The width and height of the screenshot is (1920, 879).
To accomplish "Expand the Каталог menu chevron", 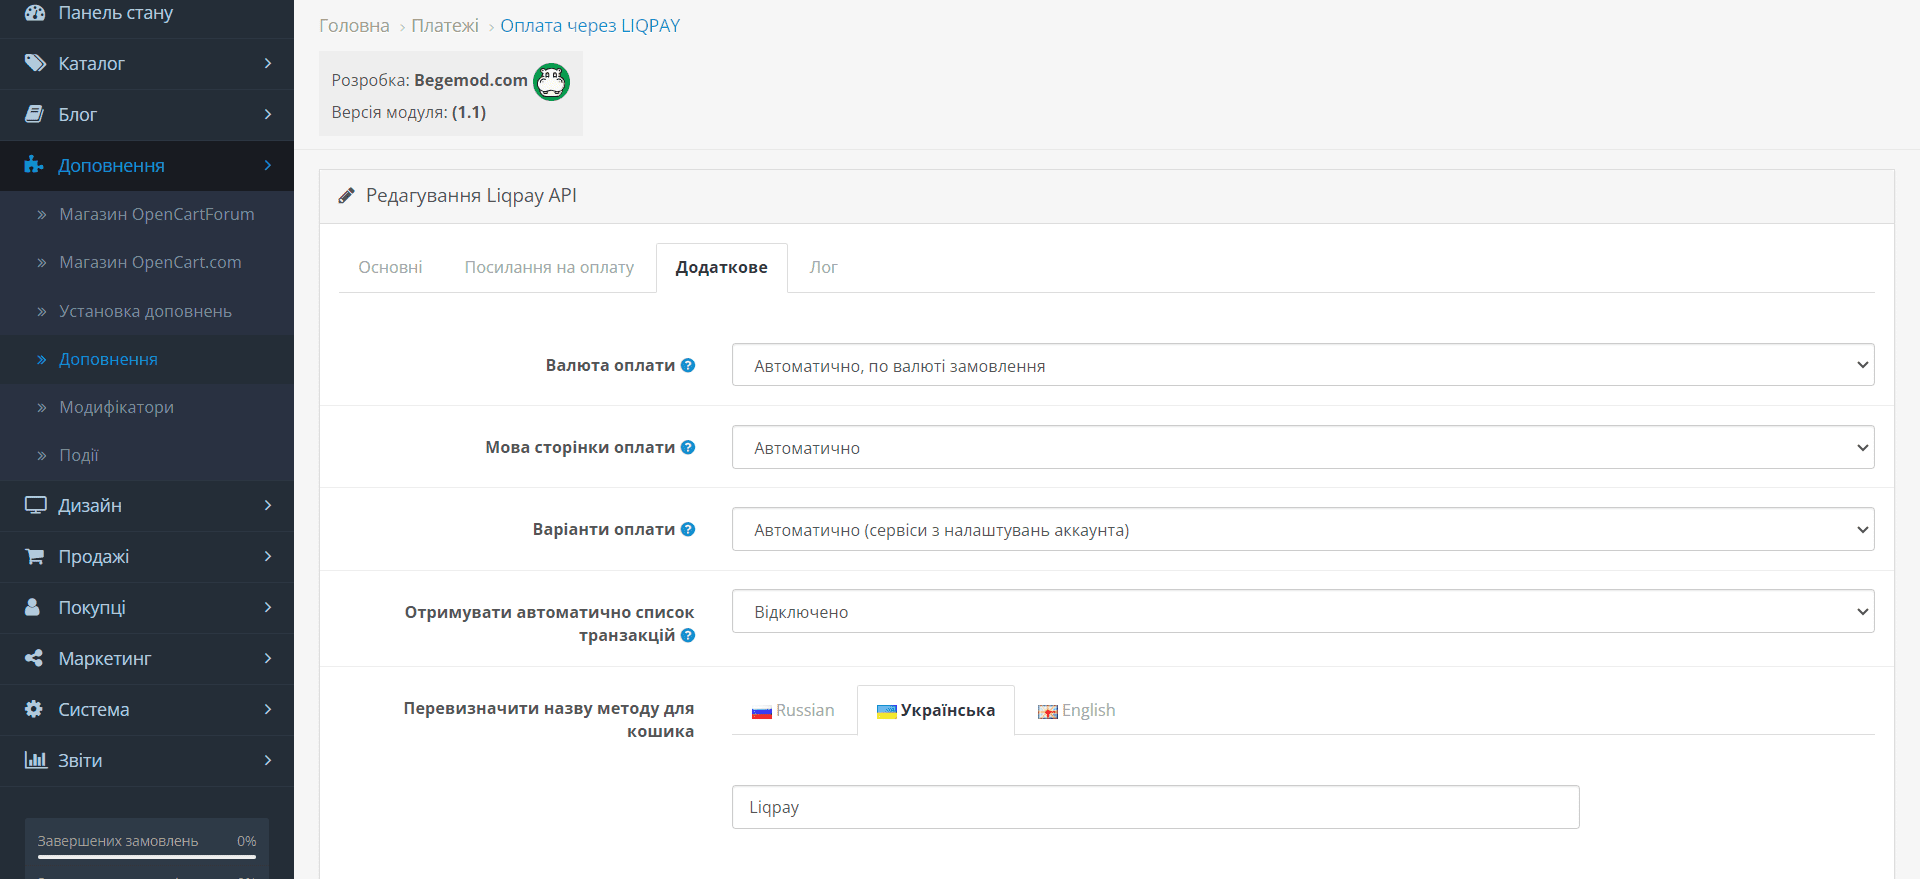I will [x=268, y=63].
